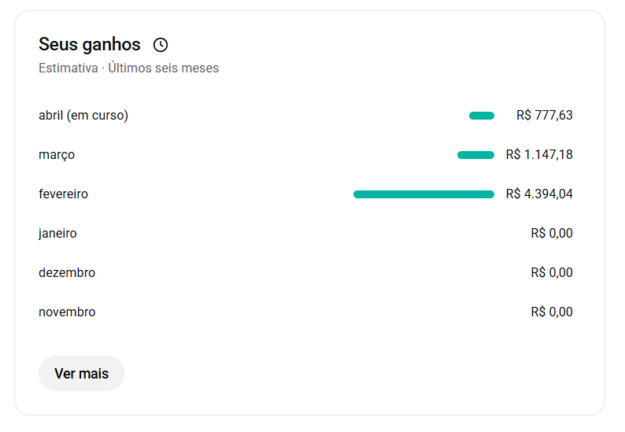Image resolution: width=625 pixels, height=432 pixels.
Task: Click dezembro's R$ 0,00 amount
Action: pos(551,272)
